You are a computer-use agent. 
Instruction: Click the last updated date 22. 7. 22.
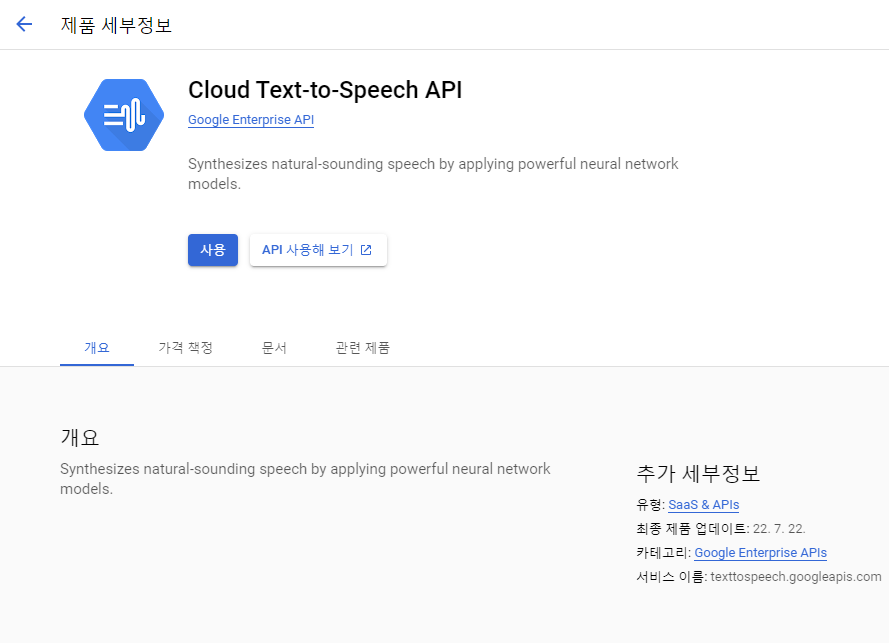(779, 529)
